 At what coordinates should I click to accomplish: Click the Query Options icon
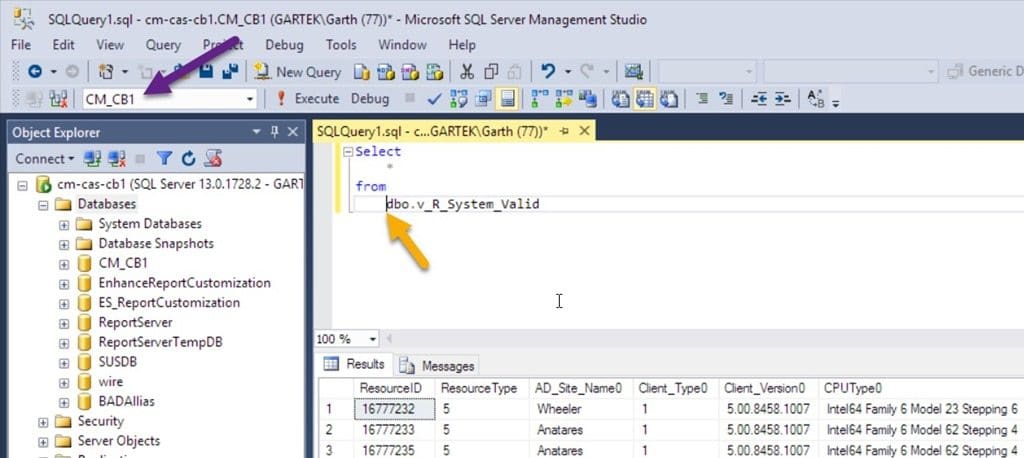(x=484, y=99)
